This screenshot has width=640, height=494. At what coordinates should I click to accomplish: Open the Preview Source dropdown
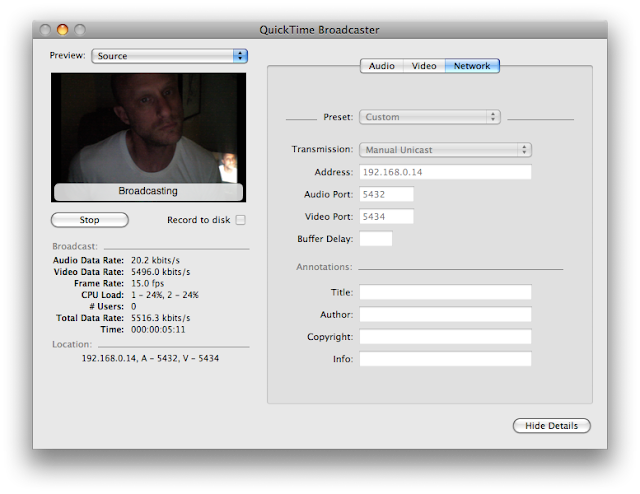click(x=169, y=56)
